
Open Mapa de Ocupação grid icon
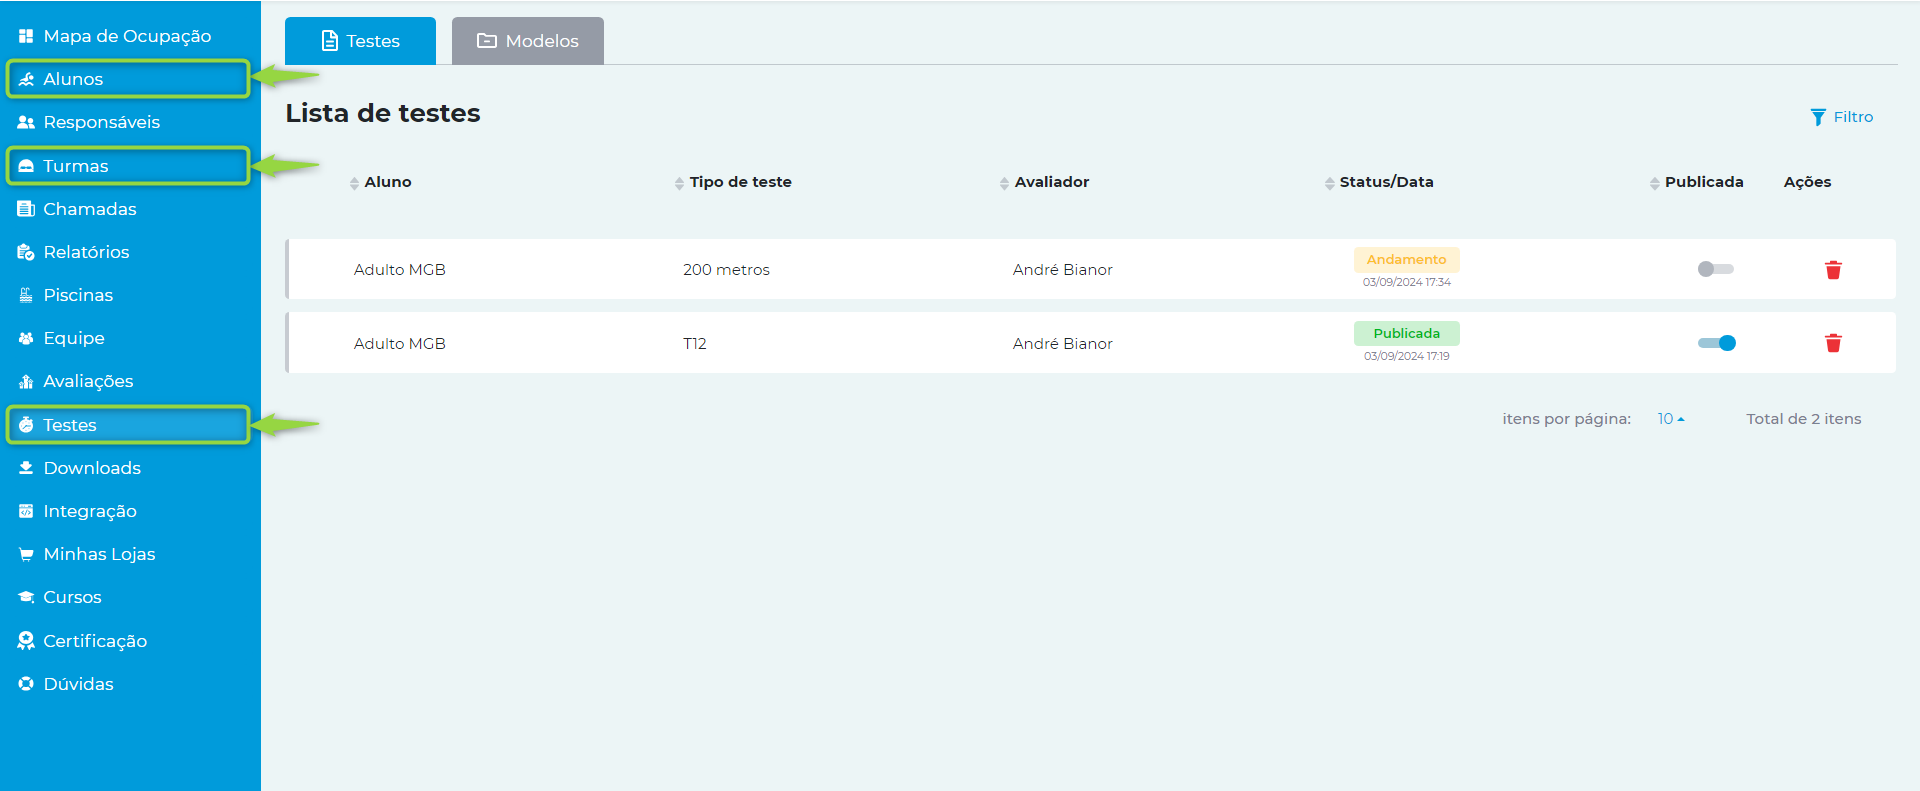tap(26, 36)
